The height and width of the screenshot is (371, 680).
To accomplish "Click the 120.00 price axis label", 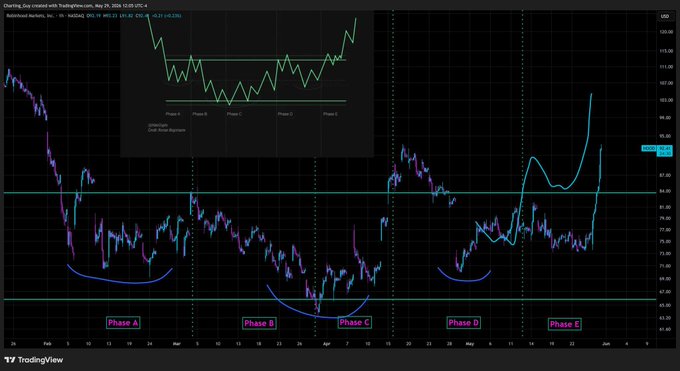I will click(x=666, y=32).
